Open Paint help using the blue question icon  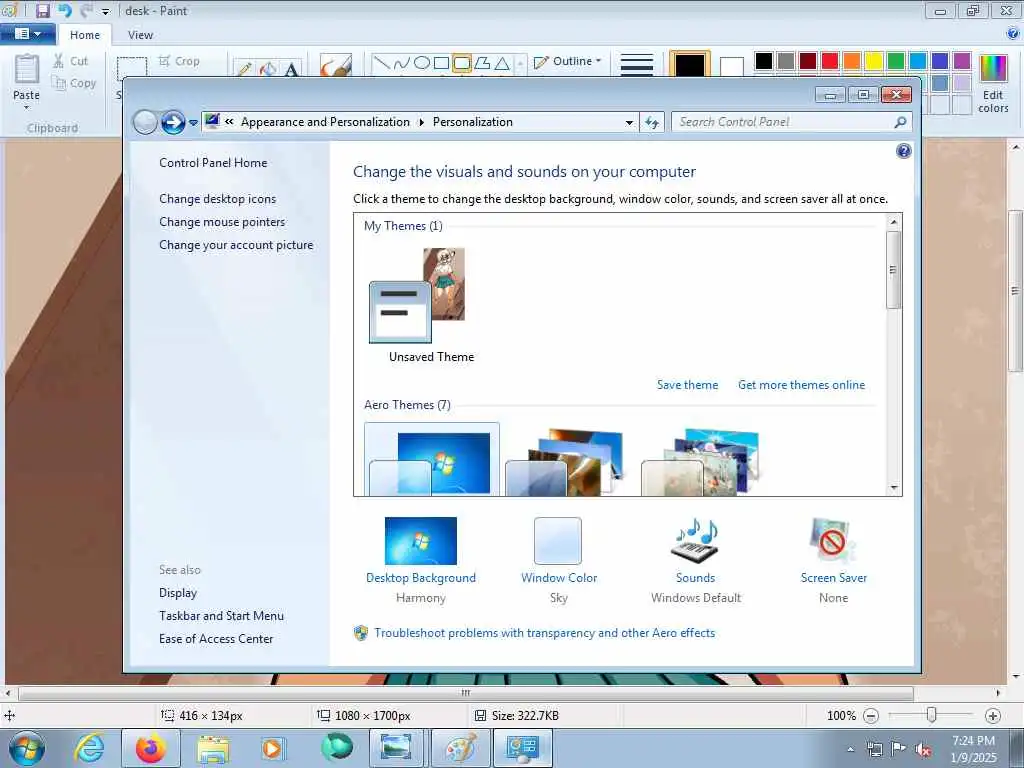tap(1013, 33)
